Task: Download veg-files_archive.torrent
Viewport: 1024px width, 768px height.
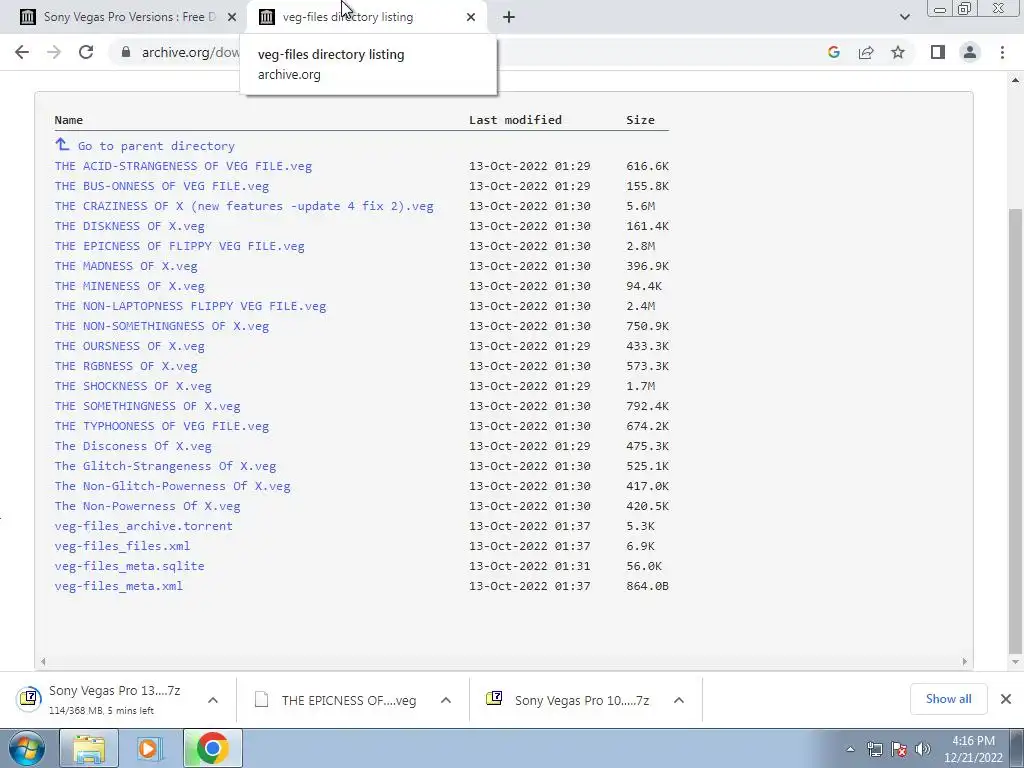Action: (x=144, y=526)
